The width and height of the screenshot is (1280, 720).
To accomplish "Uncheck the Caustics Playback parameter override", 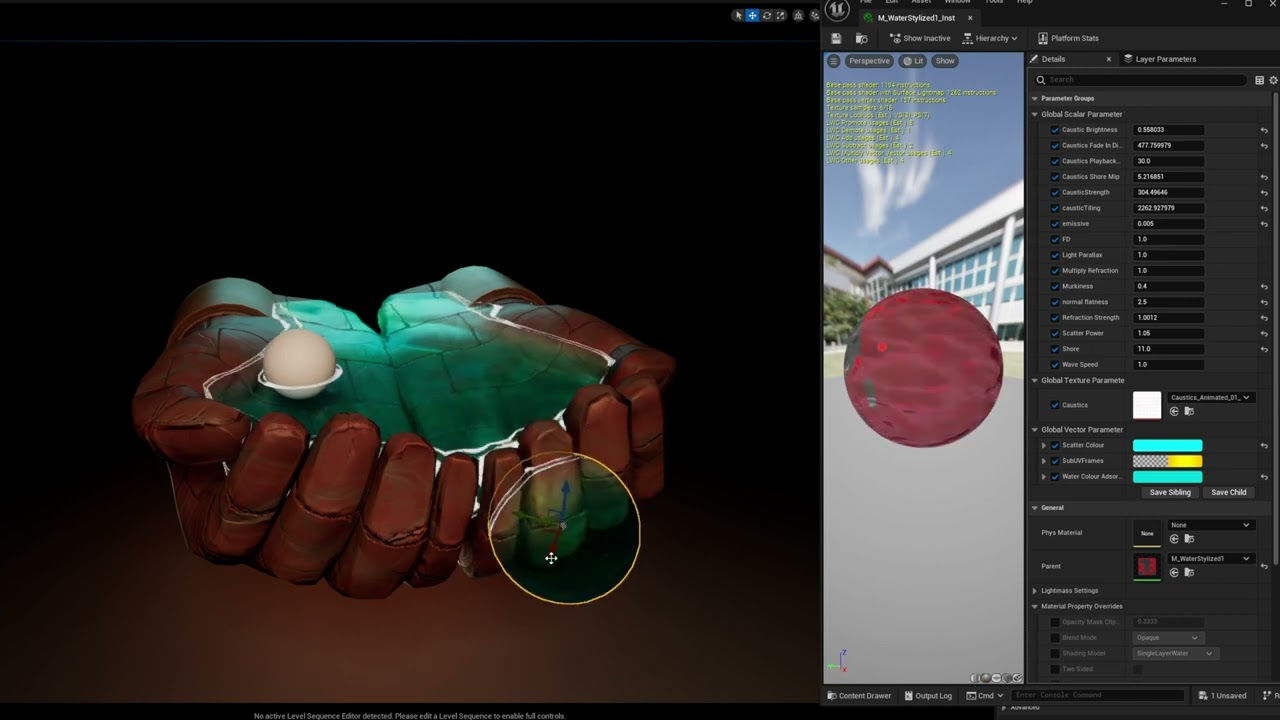I will (1054, 161).
